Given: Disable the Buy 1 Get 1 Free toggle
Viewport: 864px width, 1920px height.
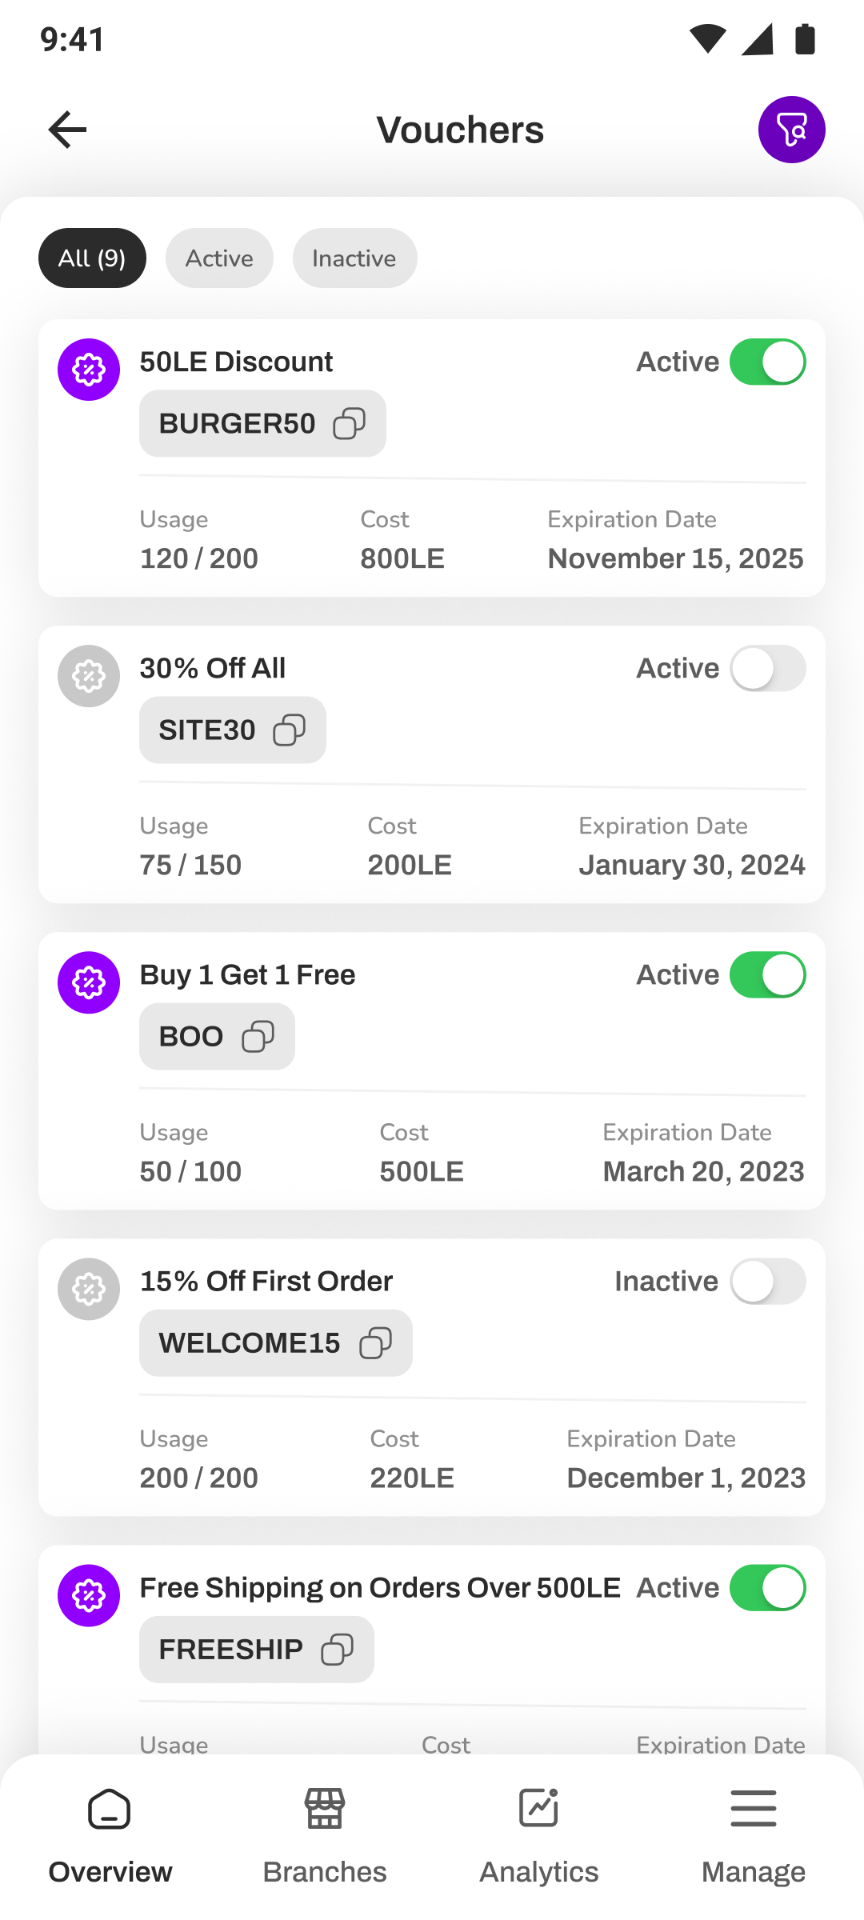Looking at the screenshot, I should pos(768,975).
